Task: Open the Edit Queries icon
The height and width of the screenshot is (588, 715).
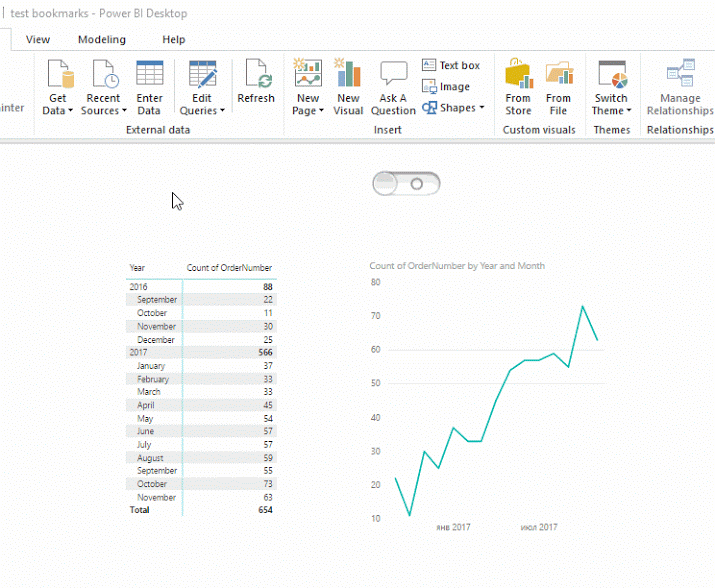Action: (202, 73)
